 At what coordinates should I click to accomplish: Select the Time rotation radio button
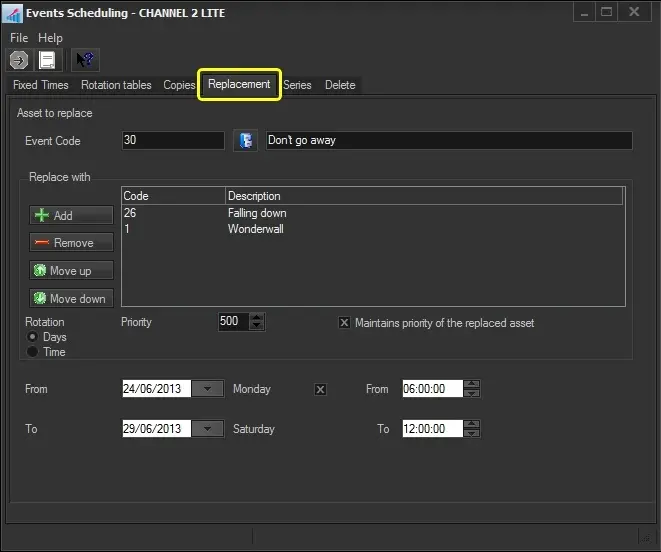point(33,352)
